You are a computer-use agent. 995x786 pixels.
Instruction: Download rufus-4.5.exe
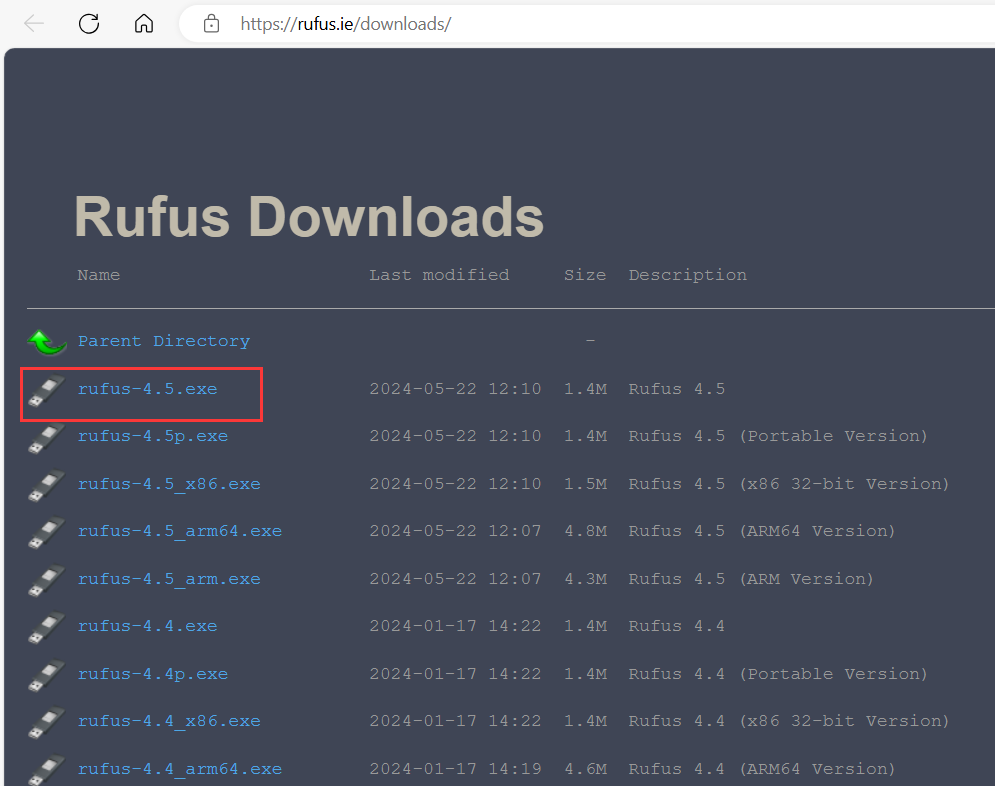click(x=147, y=389)
